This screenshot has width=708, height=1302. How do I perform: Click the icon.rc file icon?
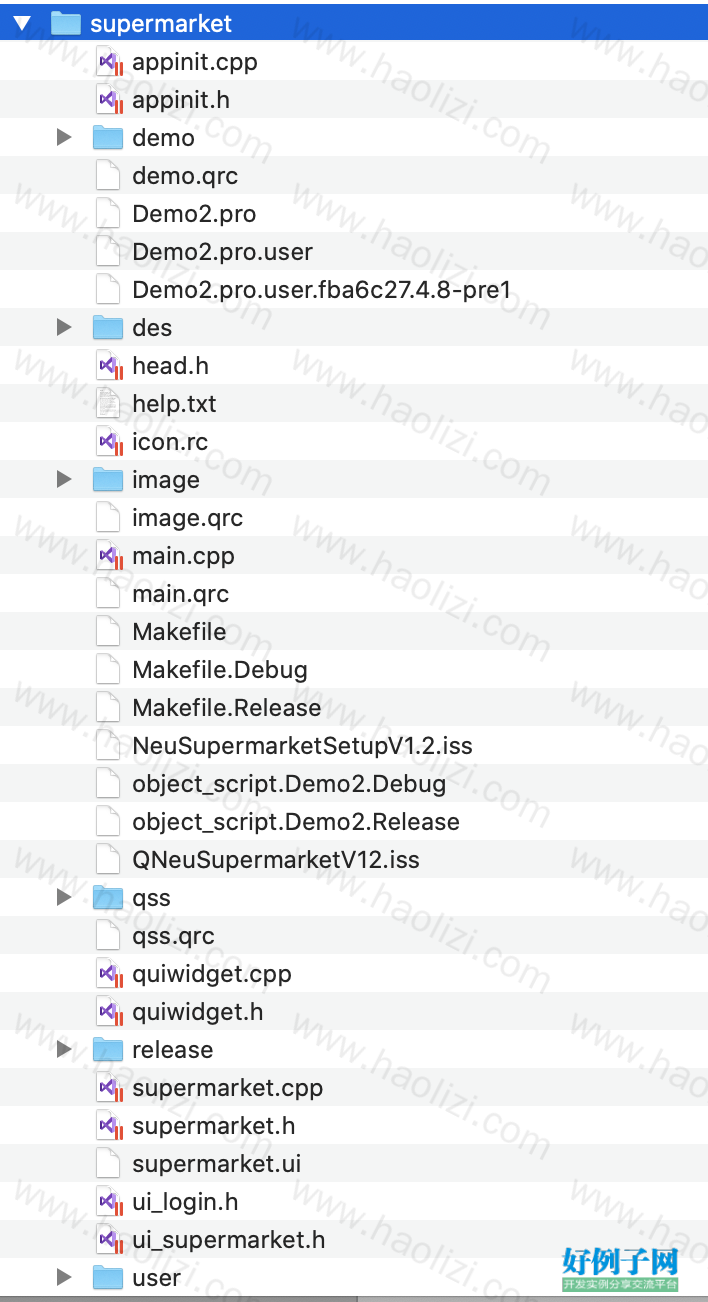[109, 442]
